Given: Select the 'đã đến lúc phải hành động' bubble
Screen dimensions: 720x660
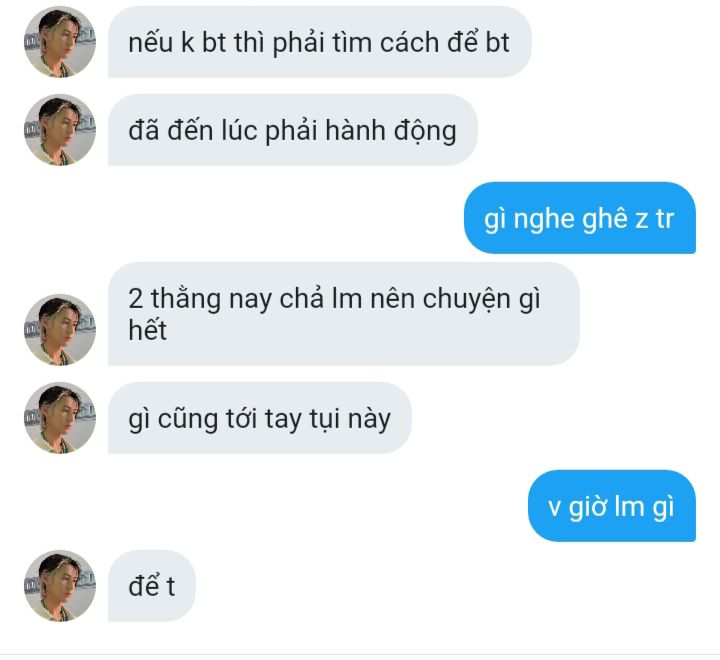Looking at the screenshot, I should point(292,130).
